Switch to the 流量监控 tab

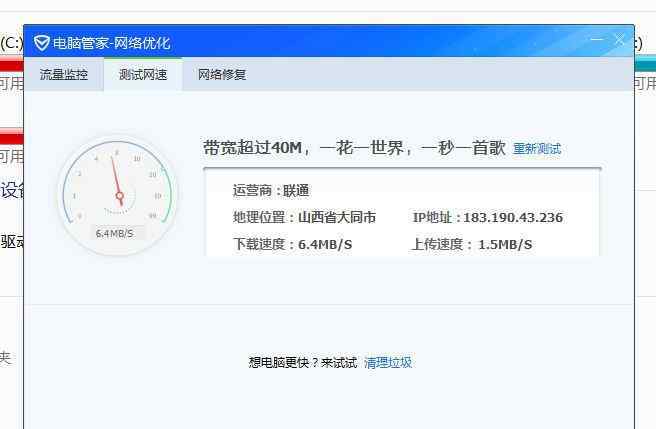(64, 74)
